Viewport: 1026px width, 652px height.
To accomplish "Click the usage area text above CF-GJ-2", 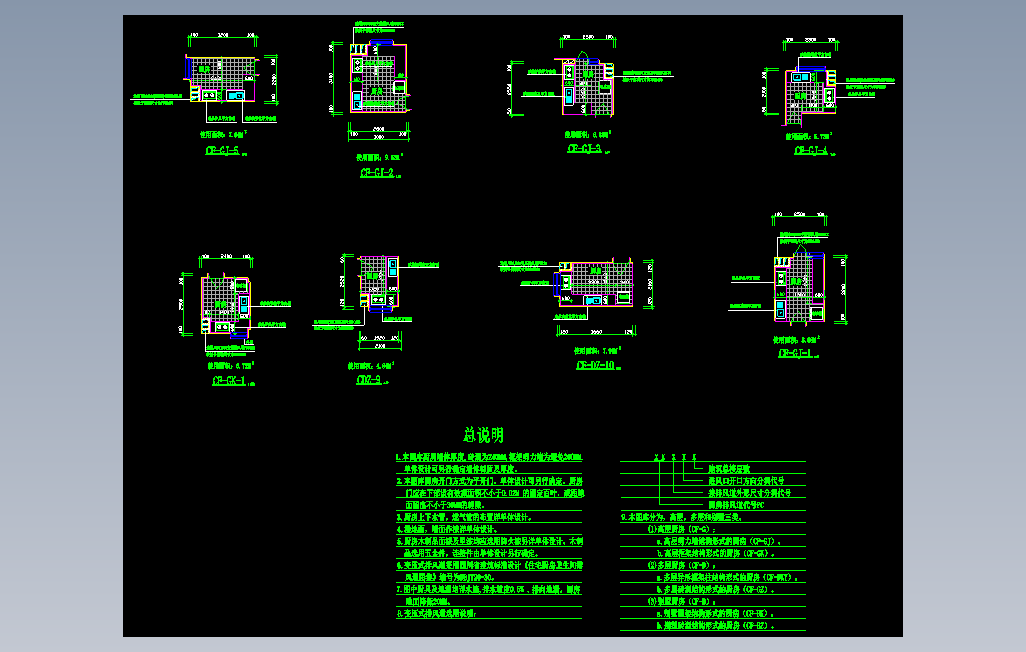I will (380, 157).
